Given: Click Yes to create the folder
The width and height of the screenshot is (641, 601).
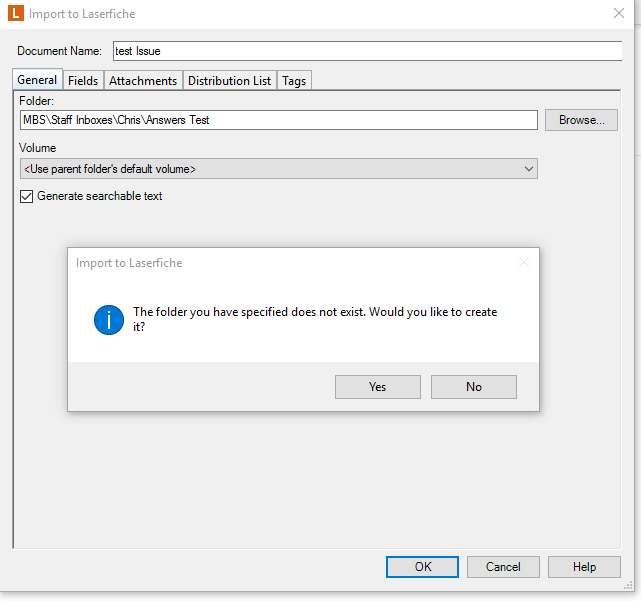Looking at the screenshot, I should point(378,387).
